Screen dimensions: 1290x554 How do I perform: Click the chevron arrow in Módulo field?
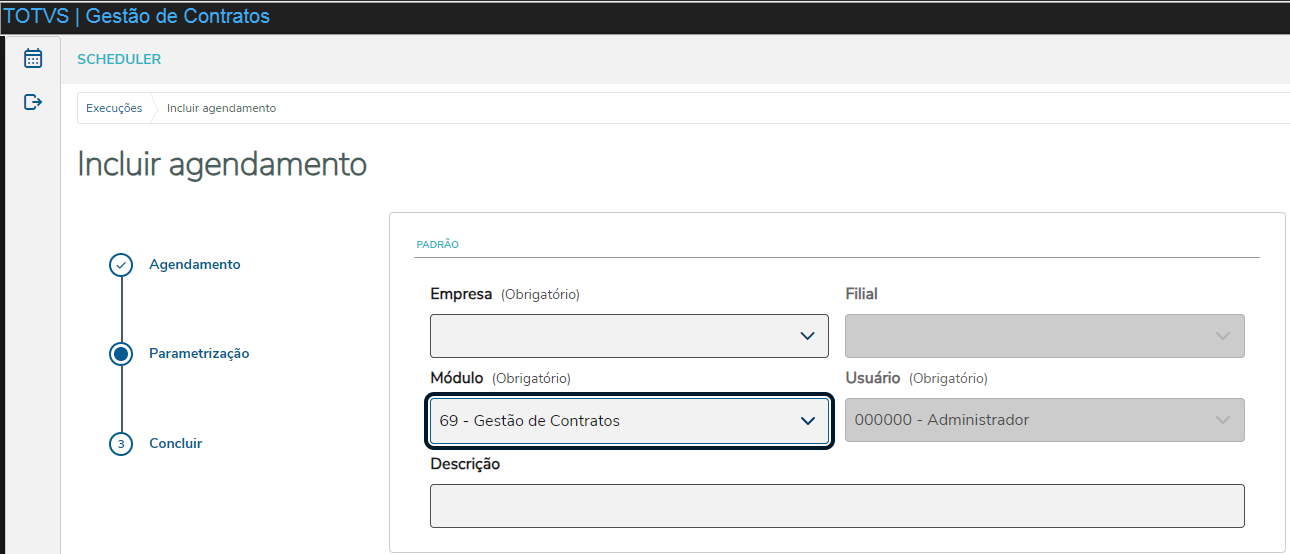[x=808, y=421]
